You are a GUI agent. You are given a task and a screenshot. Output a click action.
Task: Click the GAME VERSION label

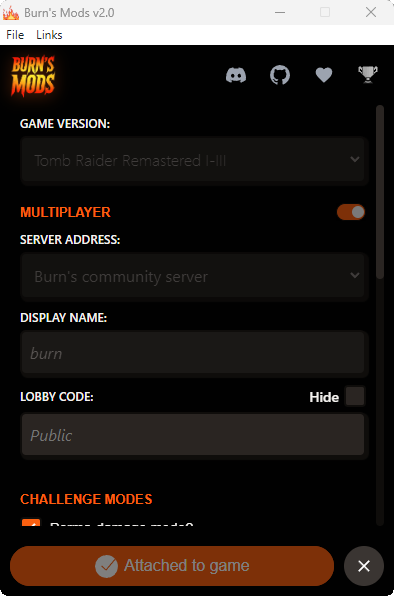[x=65, y=124]
